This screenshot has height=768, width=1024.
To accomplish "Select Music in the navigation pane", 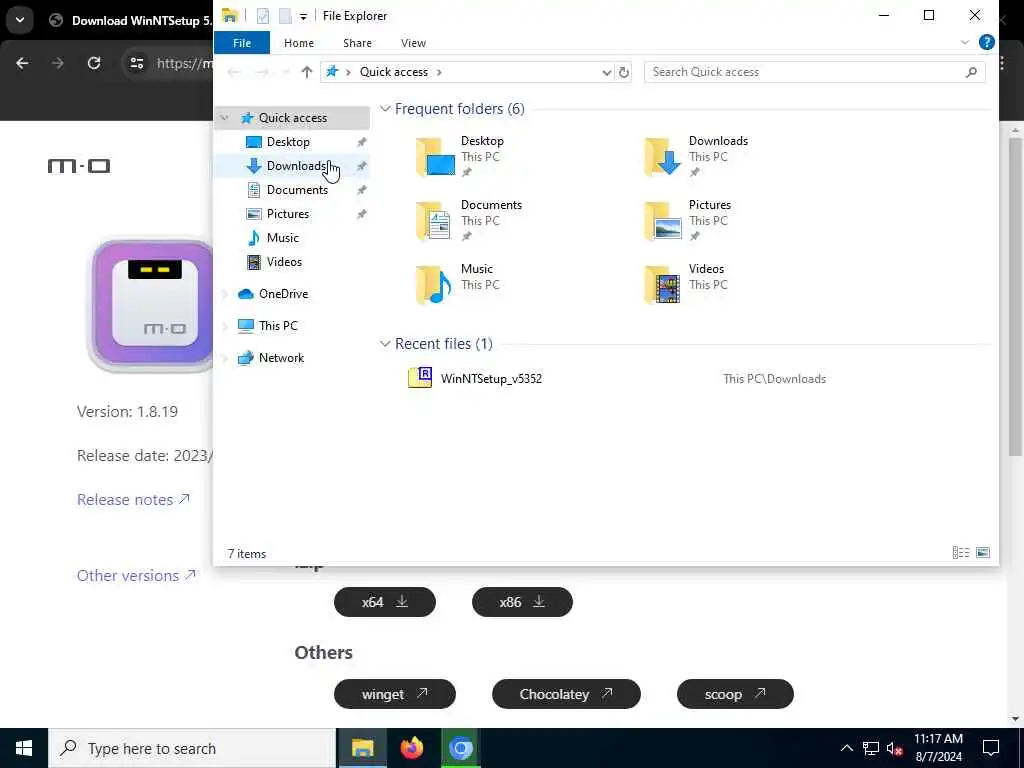I will coord(282,238).
